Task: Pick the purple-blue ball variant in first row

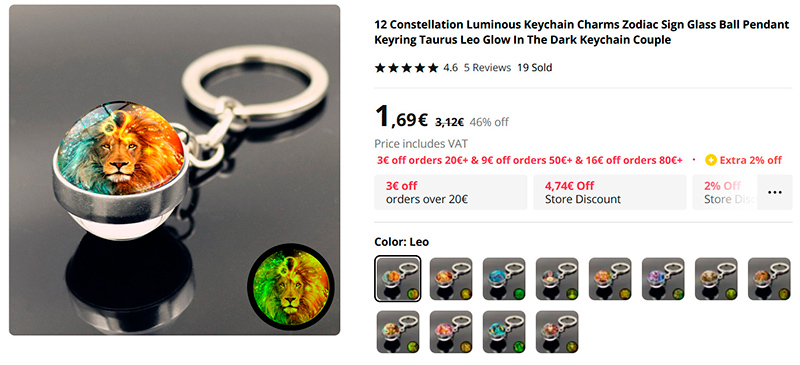Action: click(663, 279)
